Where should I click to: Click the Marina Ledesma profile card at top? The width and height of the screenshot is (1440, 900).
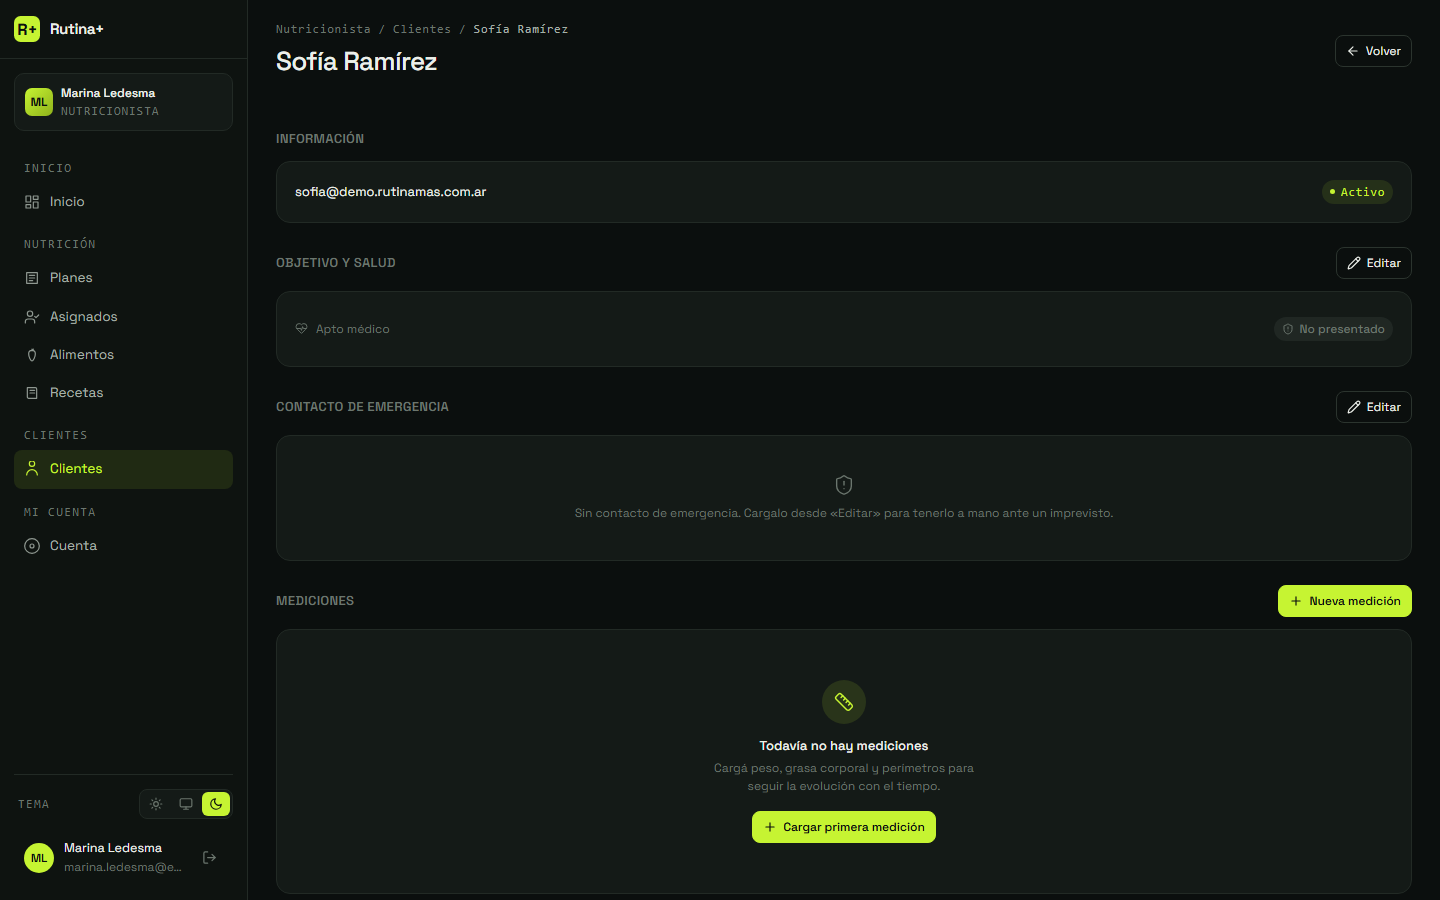tap(123, 102)
